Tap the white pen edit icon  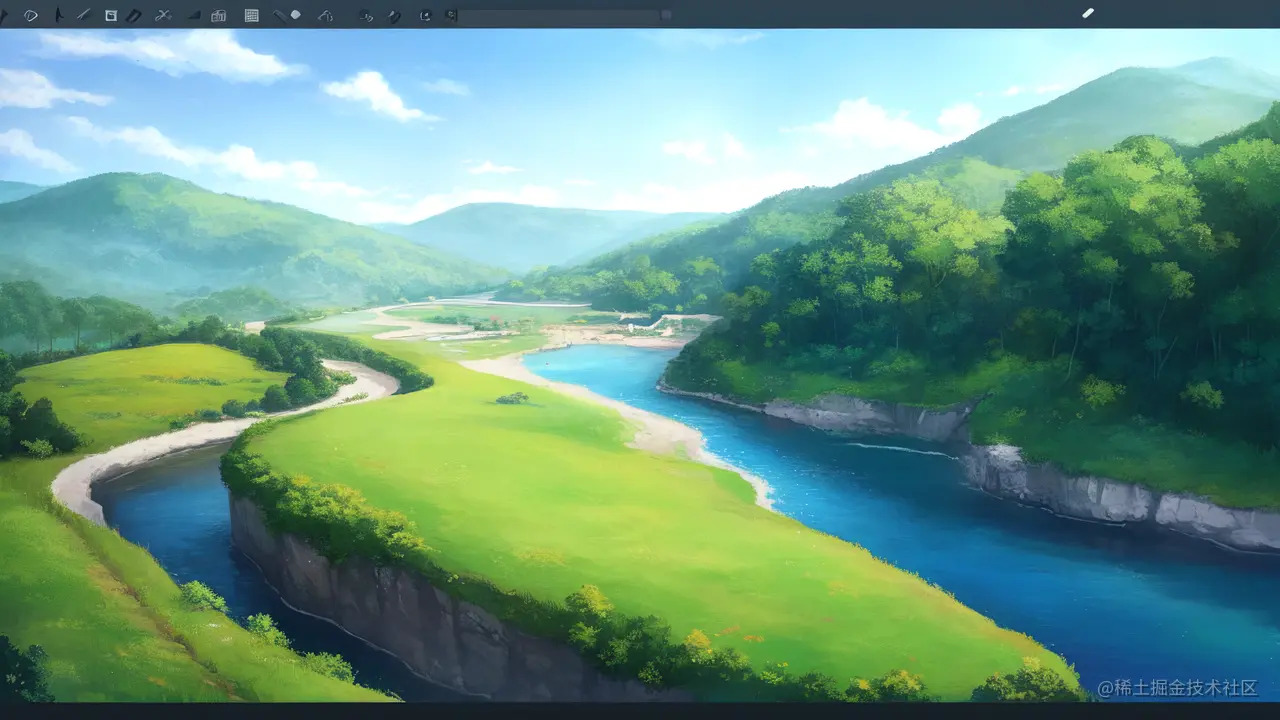(1088, 14)
